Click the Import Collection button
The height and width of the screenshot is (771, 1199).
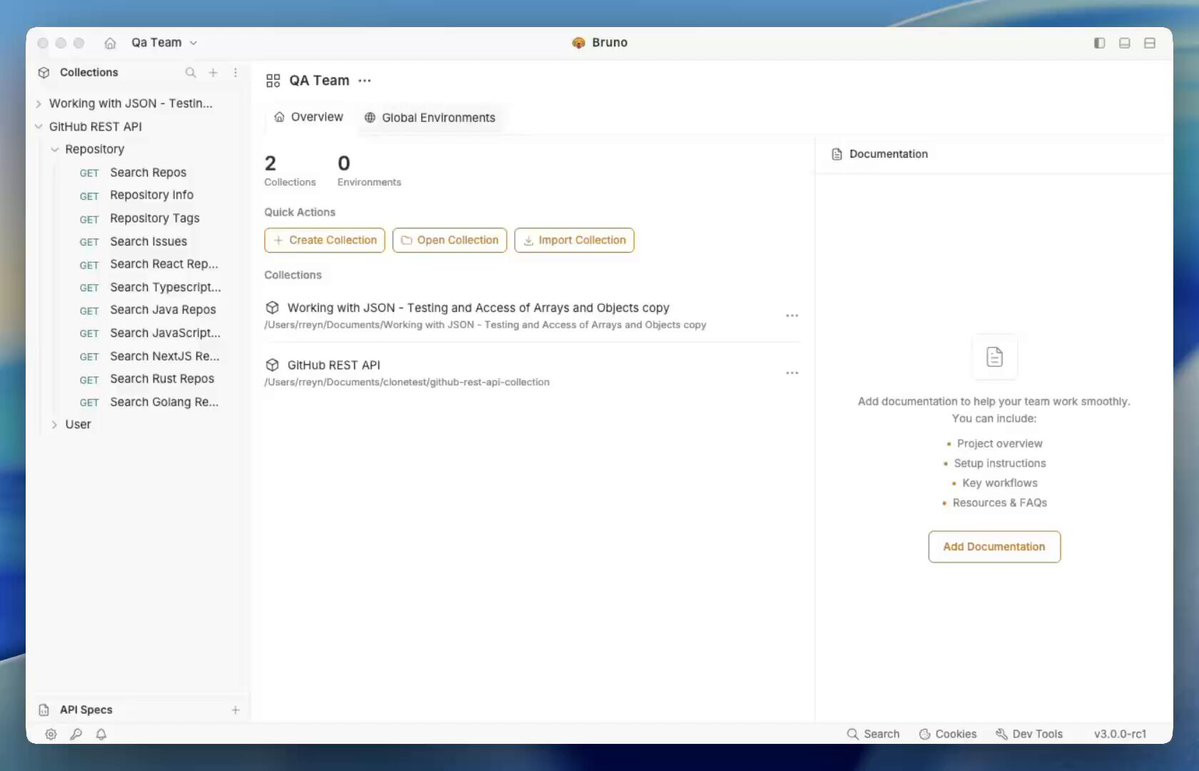pos(574,240)
